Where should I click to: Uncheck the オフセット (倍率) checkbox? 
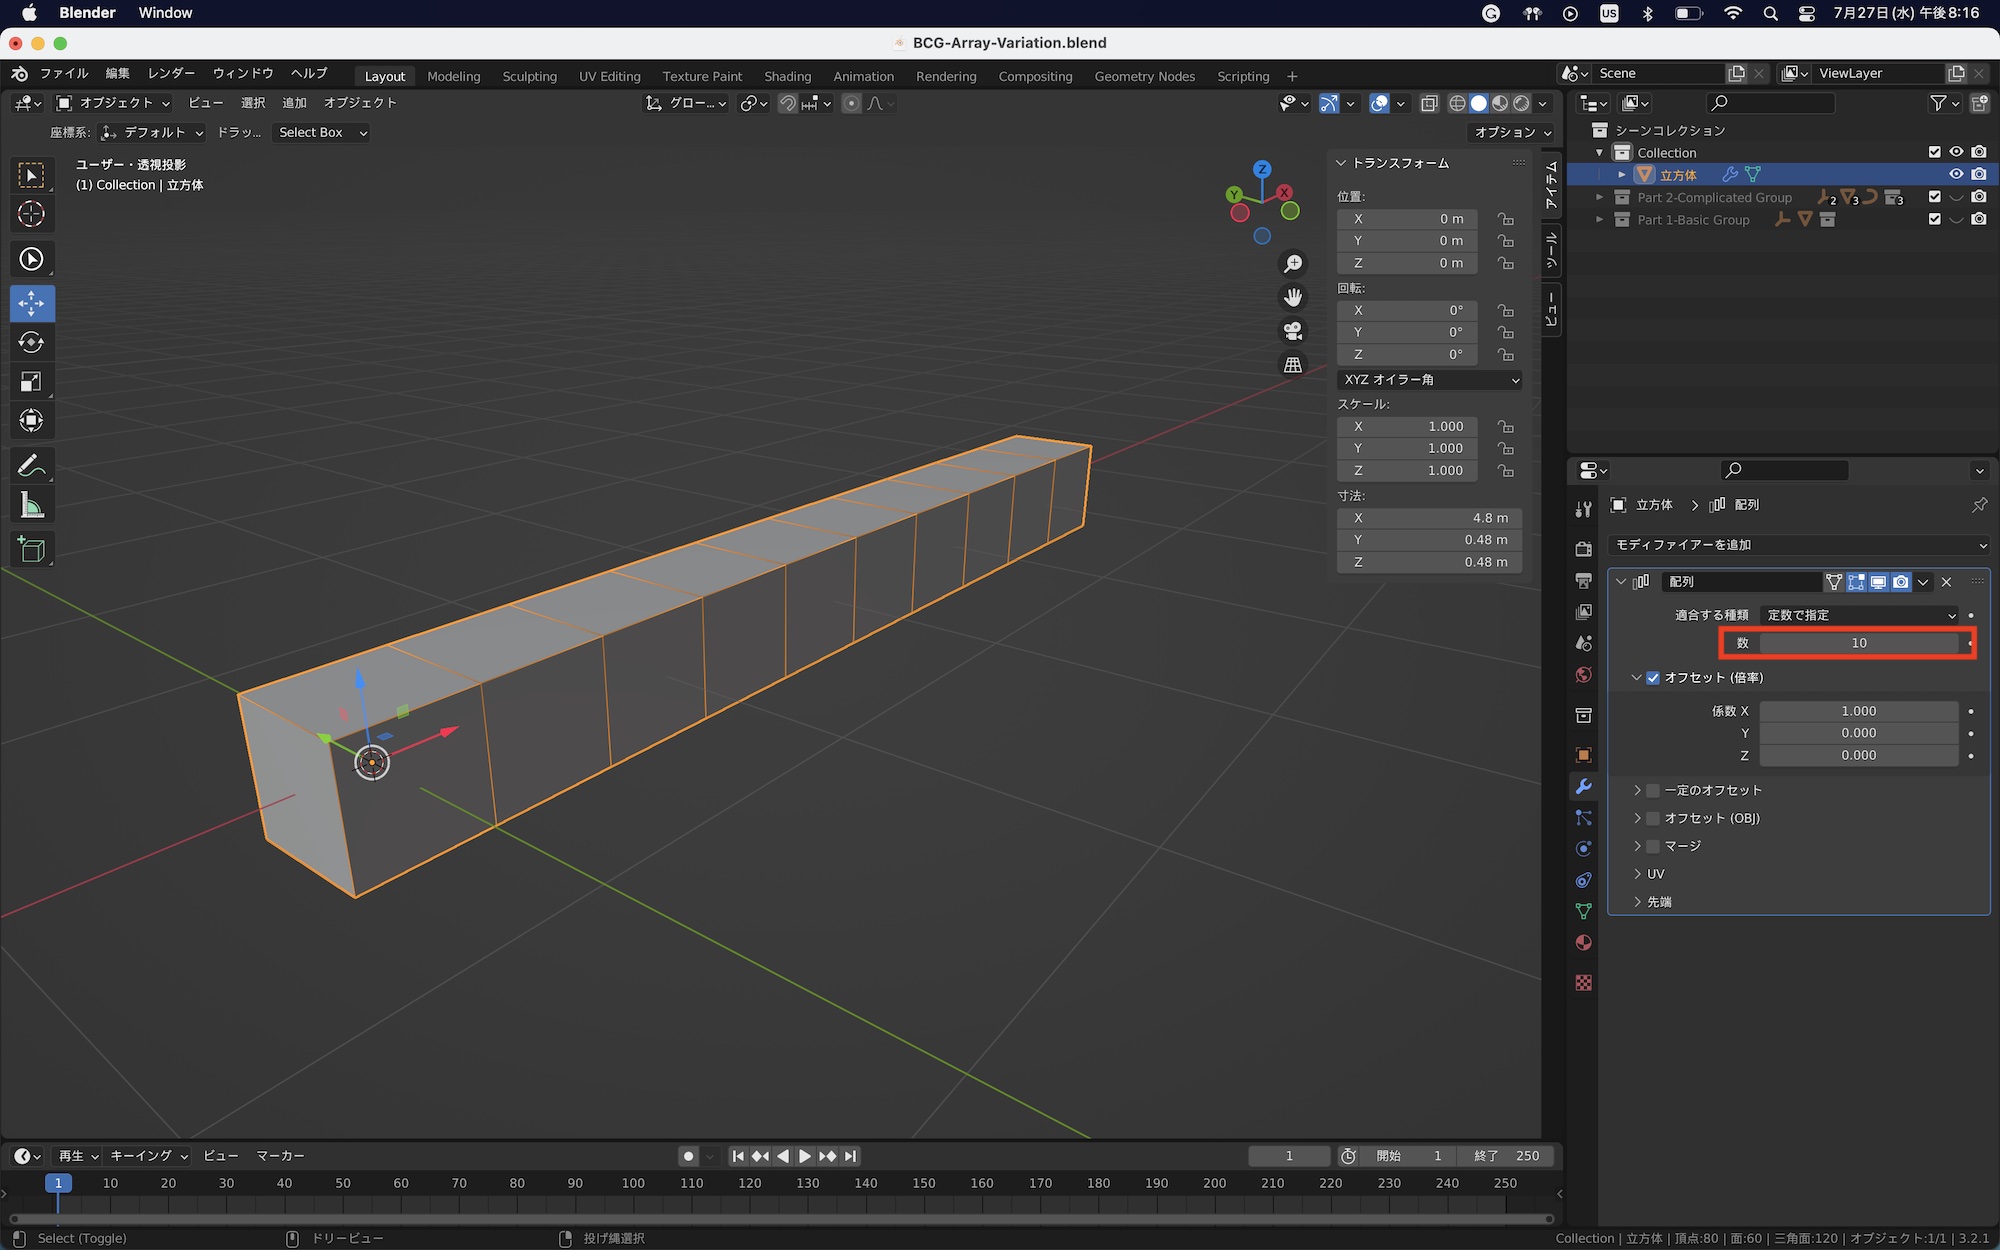coord(1653,678)
